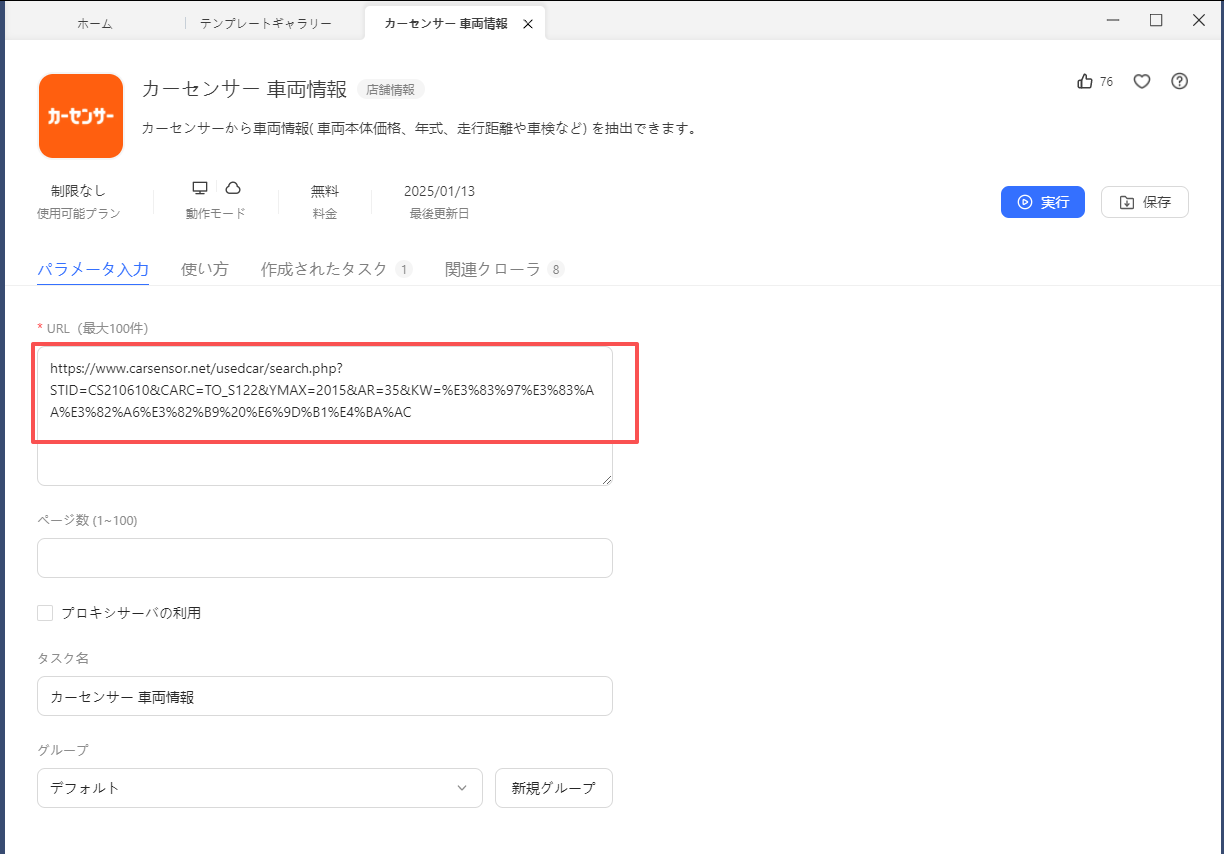Image resolution: width=1224 pixels, height=854 pixels.
Task: Click the desktop local mode icon
Action: click(200, 188)
